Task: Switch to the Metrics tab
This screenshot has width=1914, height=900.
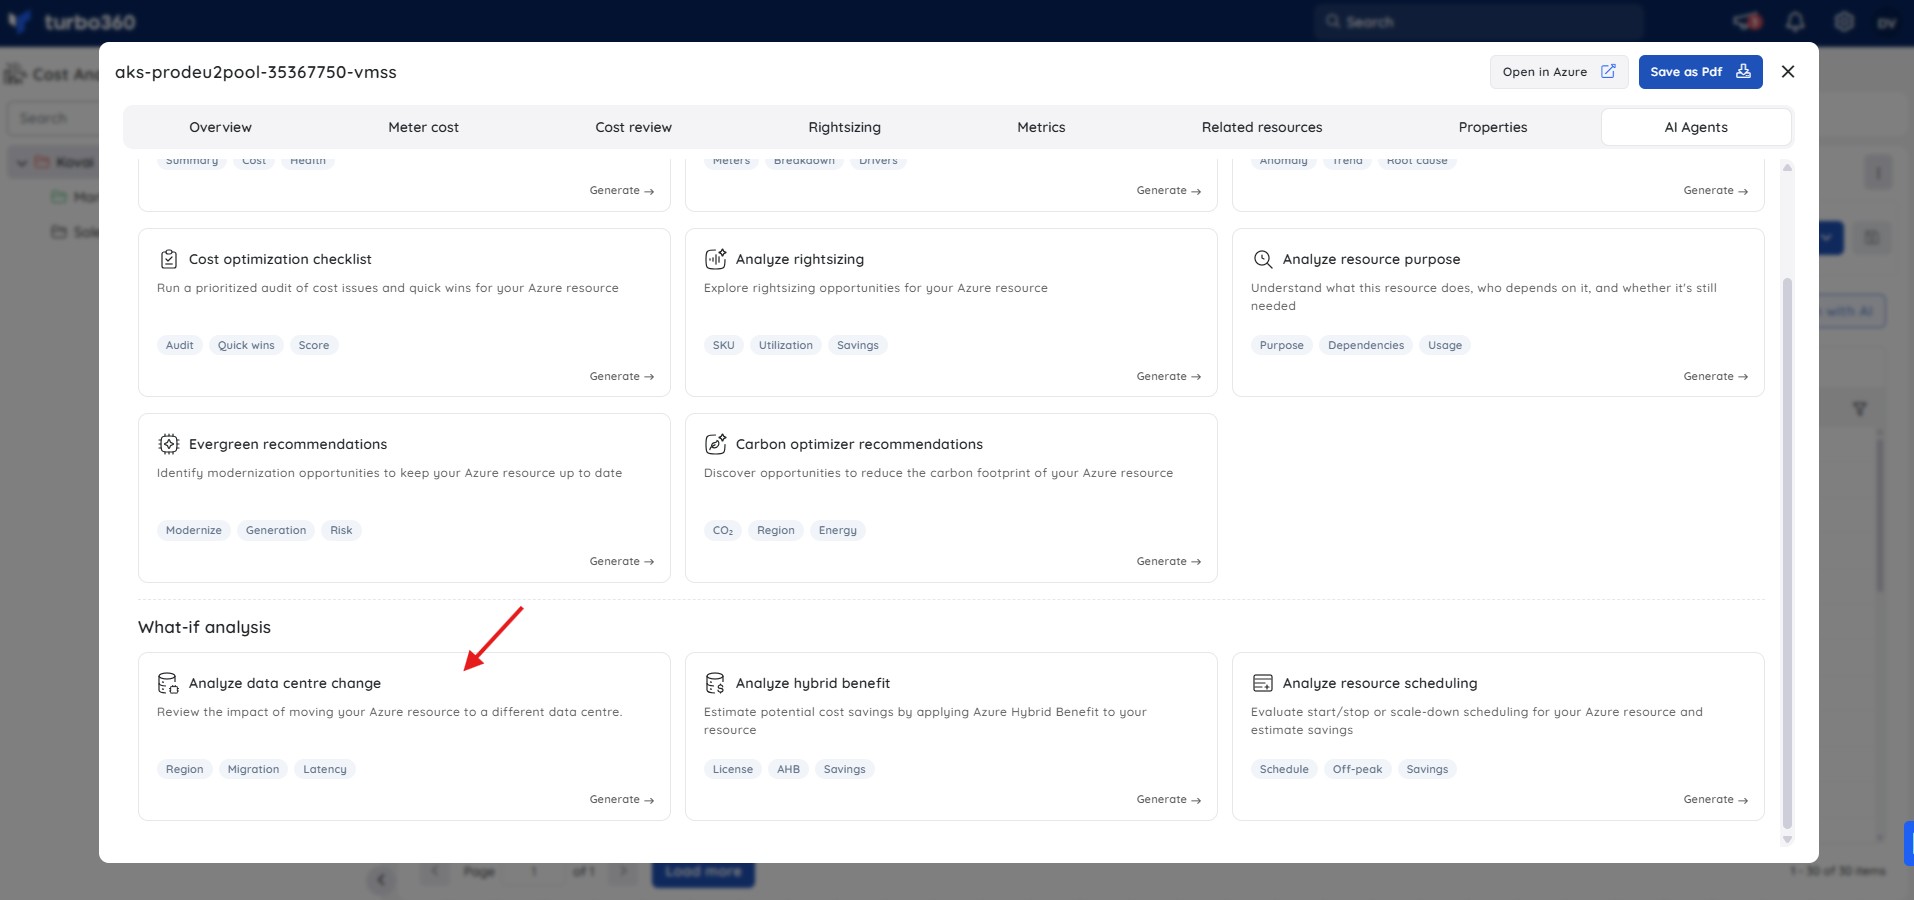Action: tap(1041, 127)
